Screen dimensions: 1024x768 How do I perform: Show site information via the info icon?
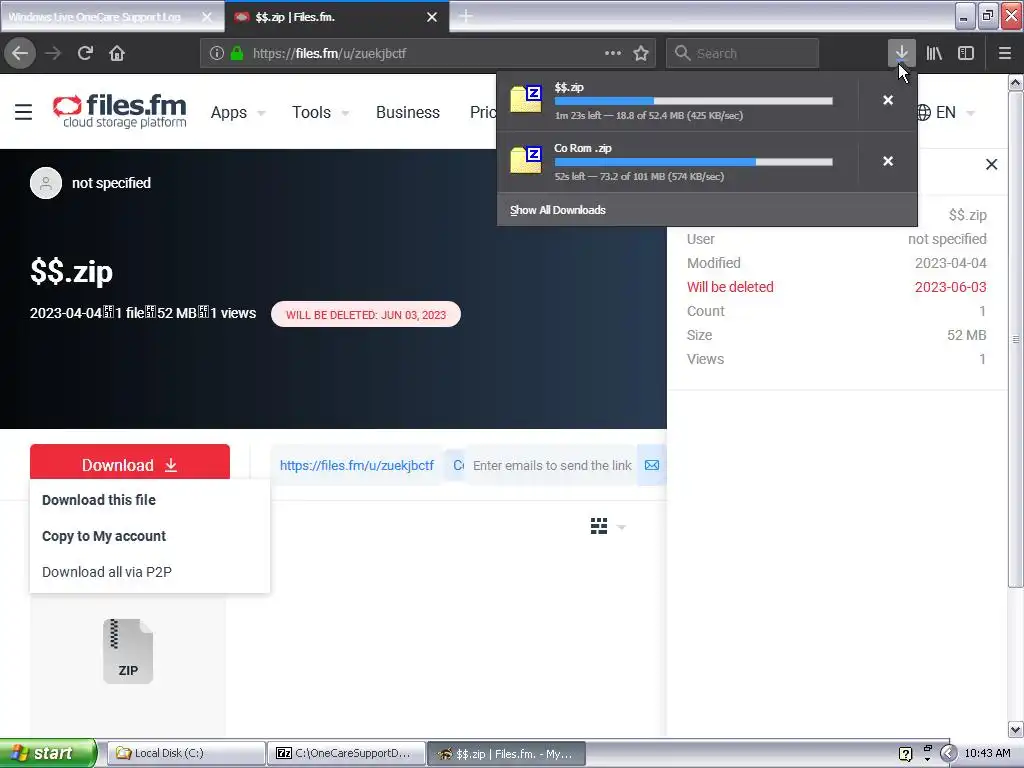(217, 54)
